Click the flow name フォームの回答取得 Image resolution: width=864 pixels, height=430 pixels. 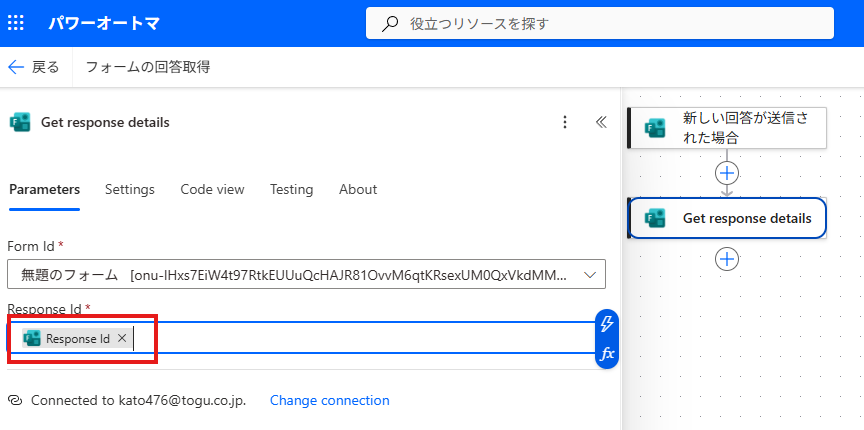[148, 67]
